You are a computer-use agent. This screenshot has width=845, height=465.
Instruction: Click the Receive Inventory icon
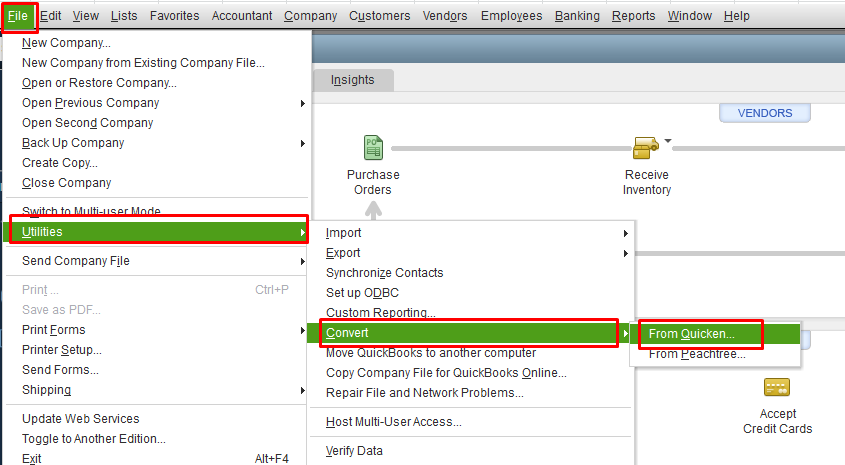coord(646,148)
